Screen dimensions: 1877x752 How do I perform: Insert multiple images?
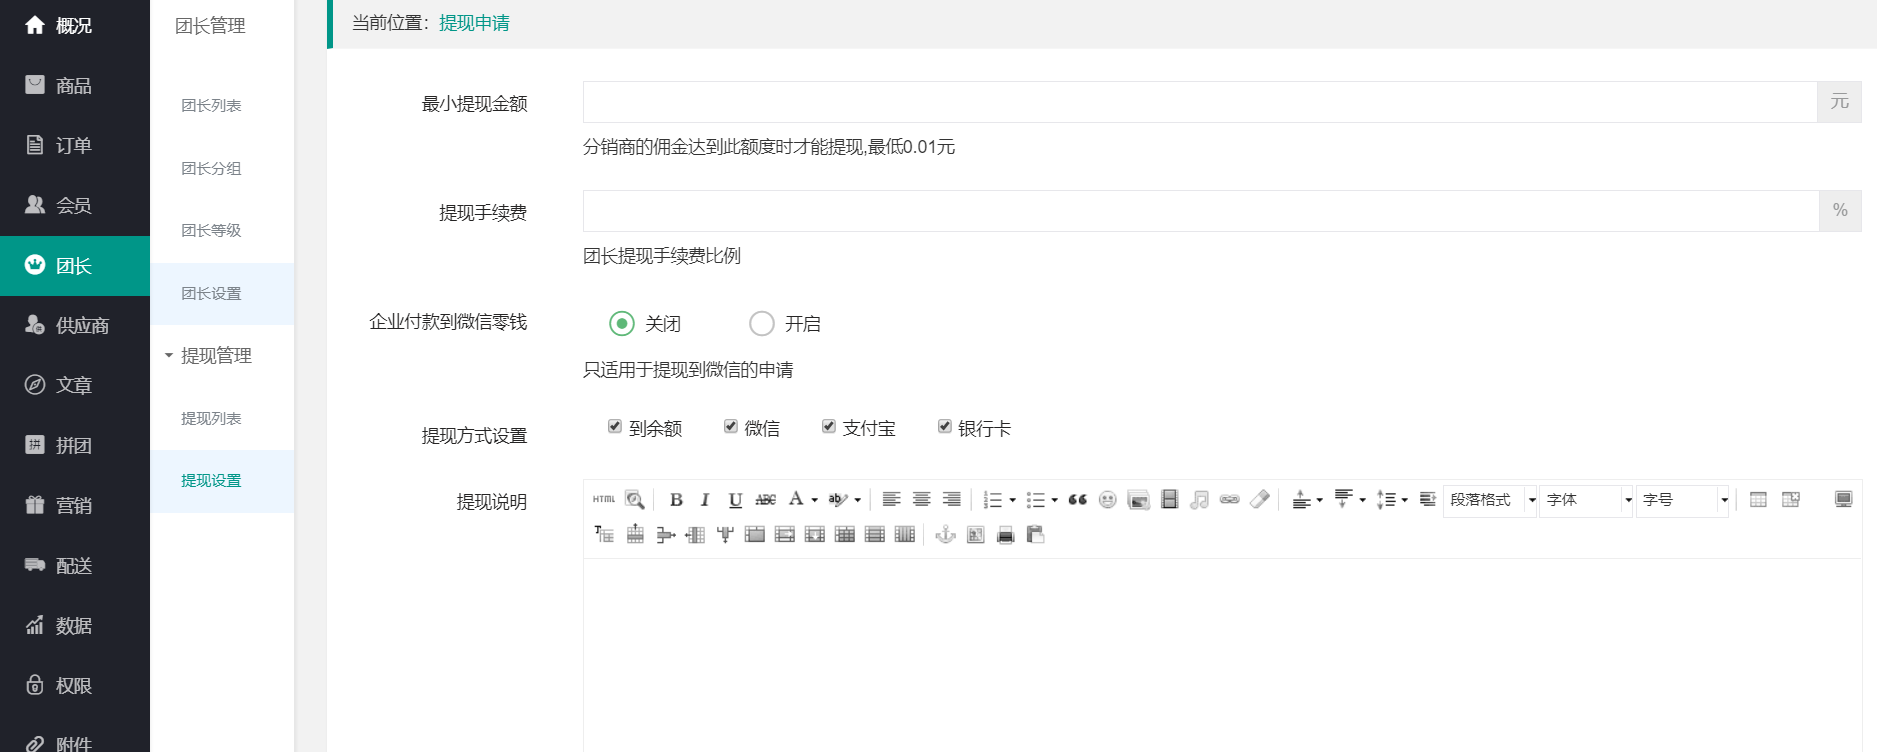1138,499
